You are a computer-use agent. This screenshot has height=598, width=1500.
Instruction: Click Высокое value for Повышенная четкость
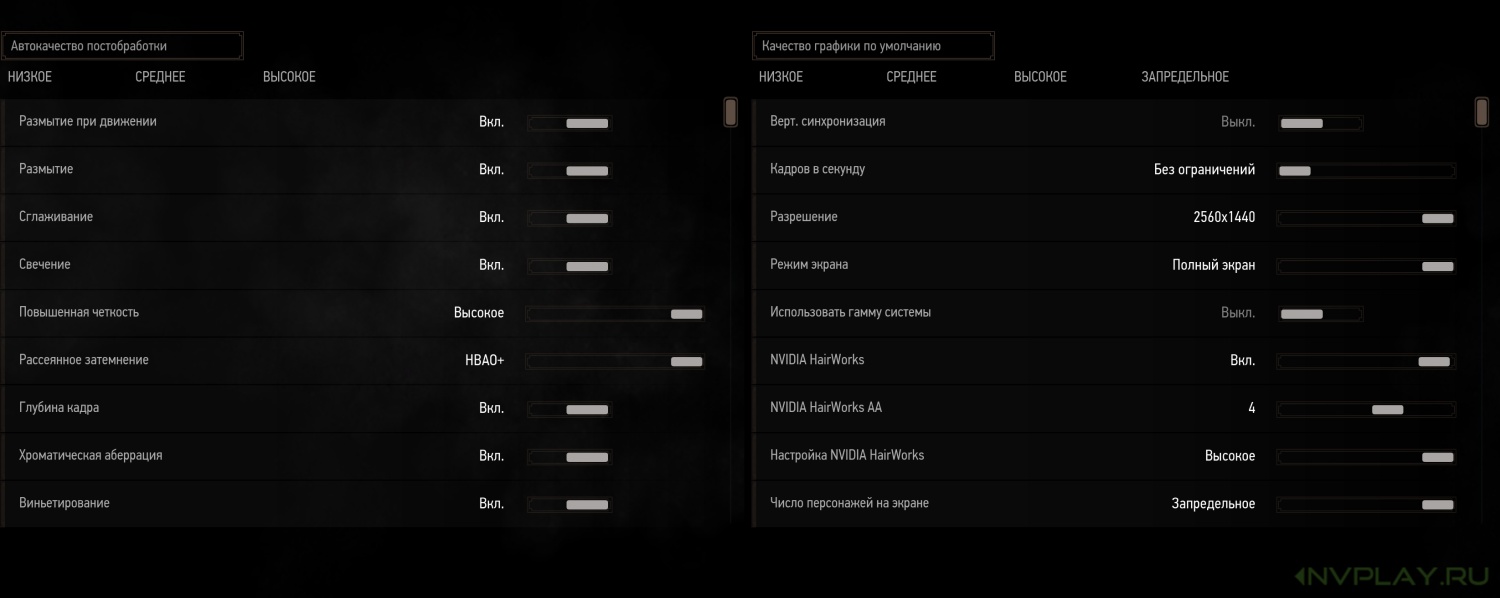pyautogui.click(x=479, y=313)
